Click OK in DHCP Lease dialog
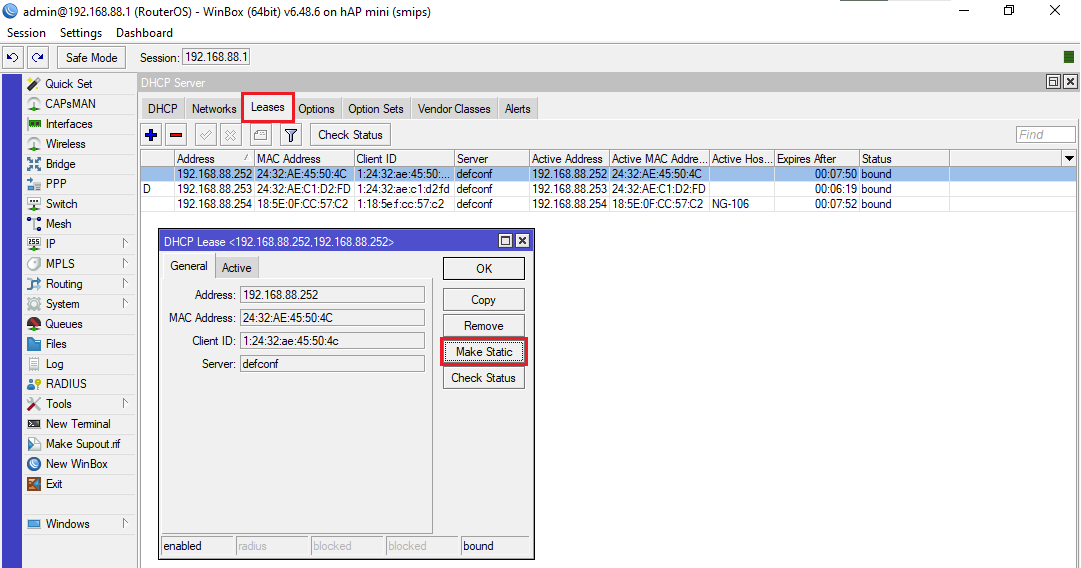The height and width of the screenshot is (568, 1081). [484, 269]
